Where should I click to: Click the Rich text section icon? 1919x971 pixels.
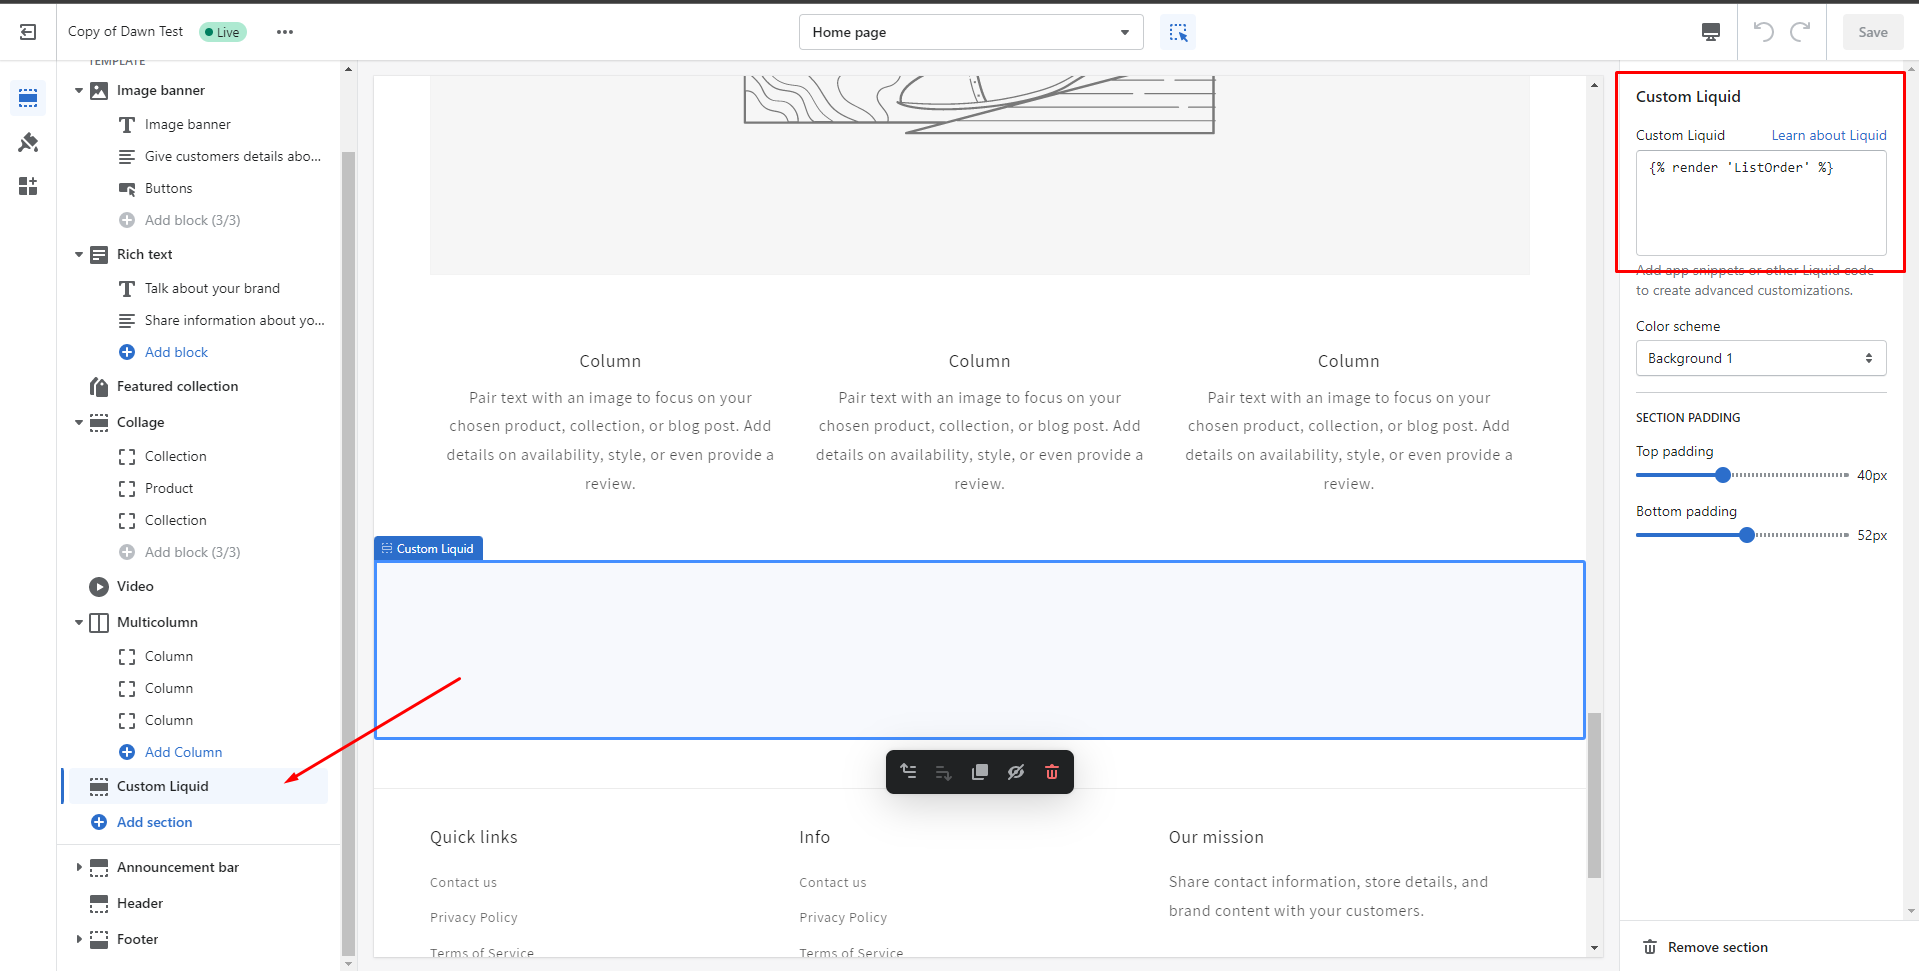(99, 255)
